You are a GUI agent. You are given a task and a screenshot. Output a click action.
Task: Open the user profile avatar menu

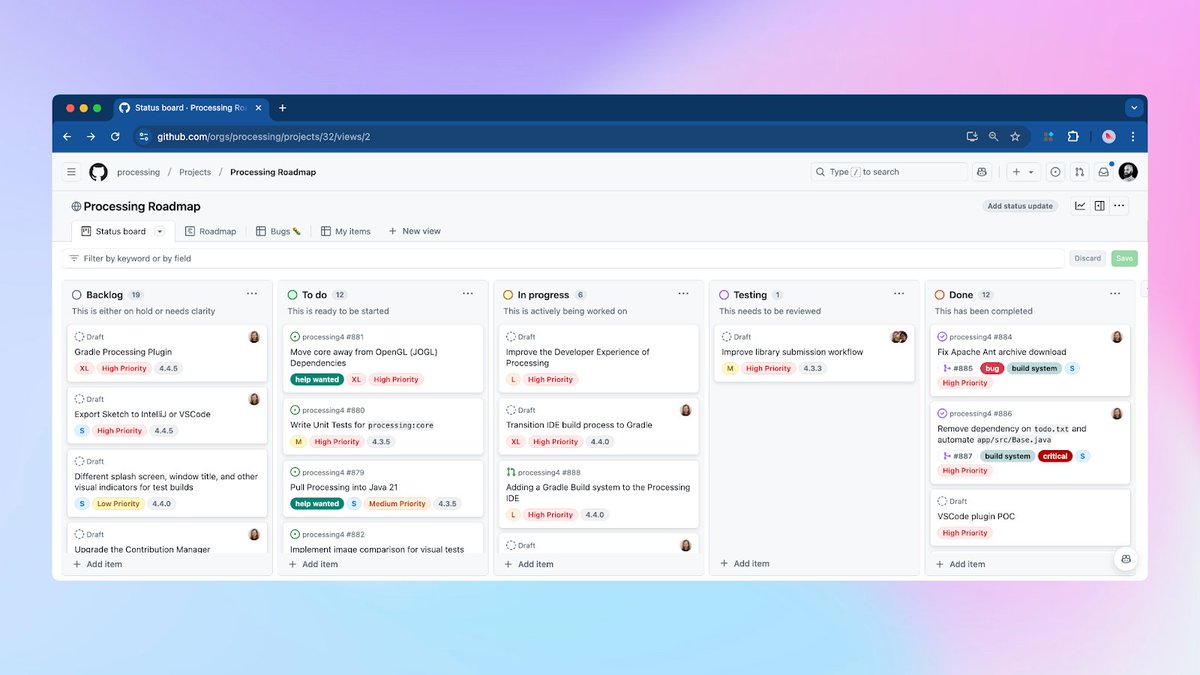point(1128,172)
